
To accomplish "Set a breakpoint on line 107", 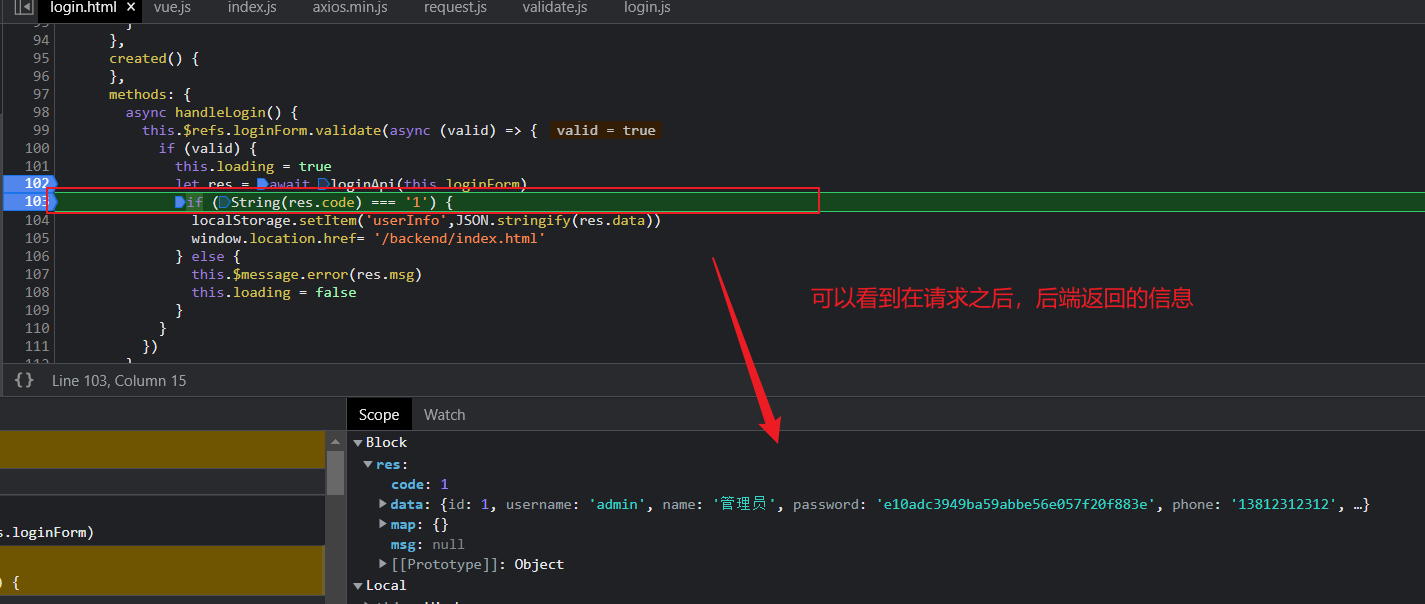I will (x=36, y=274).
